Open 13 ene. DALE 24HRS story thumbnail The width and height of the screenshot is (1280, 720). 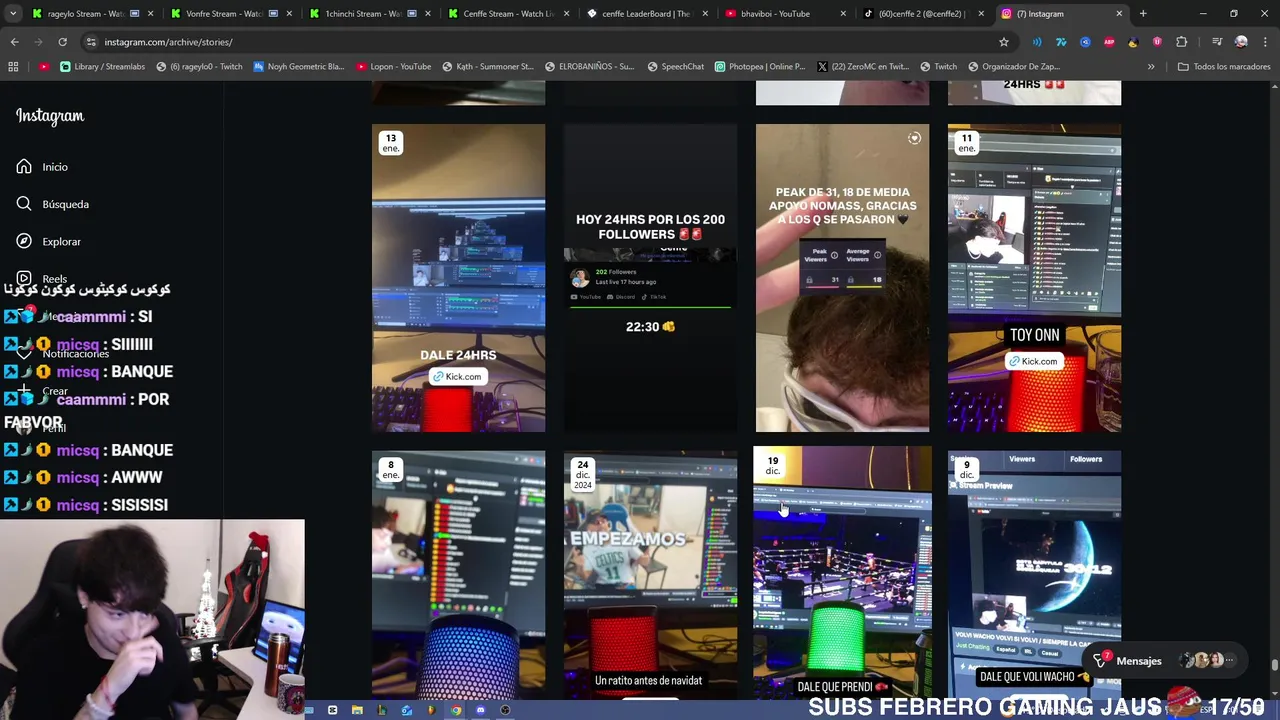pyautogui.click(x=458, y=278)
